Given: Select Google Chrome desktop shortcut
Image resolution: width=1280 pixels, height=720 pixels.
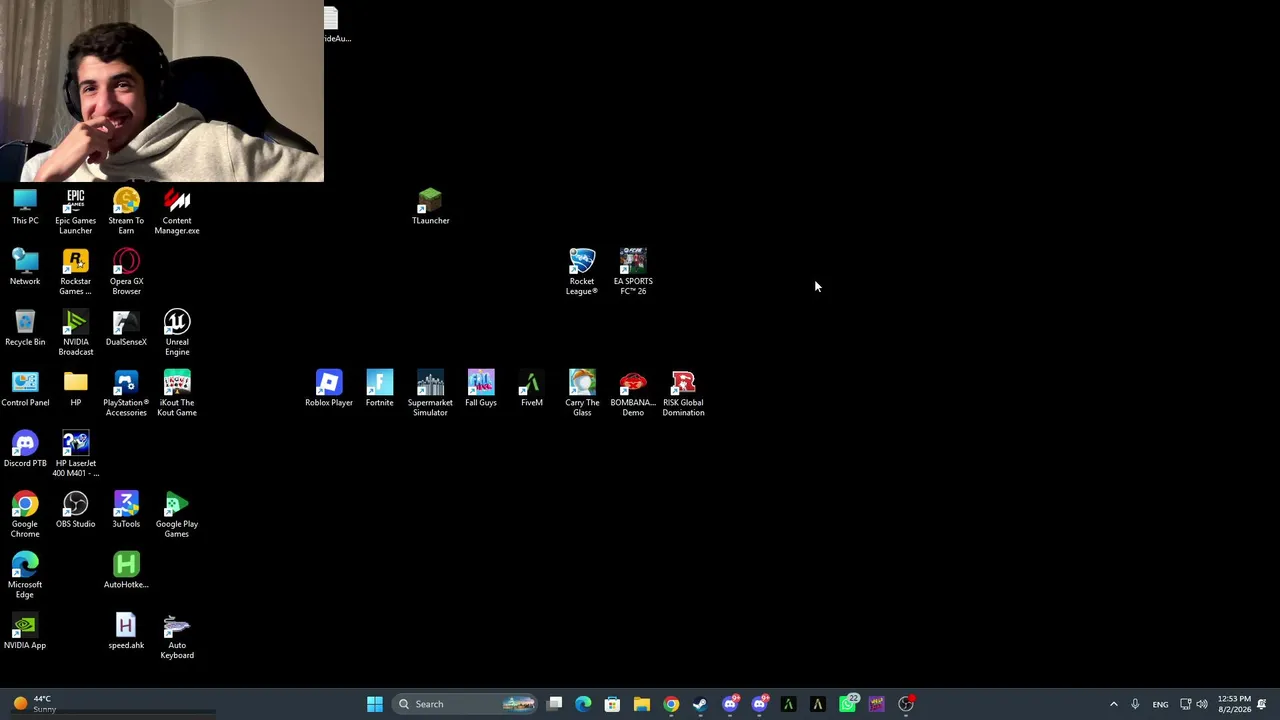Looking at the screenshot, I should [25, 516].
